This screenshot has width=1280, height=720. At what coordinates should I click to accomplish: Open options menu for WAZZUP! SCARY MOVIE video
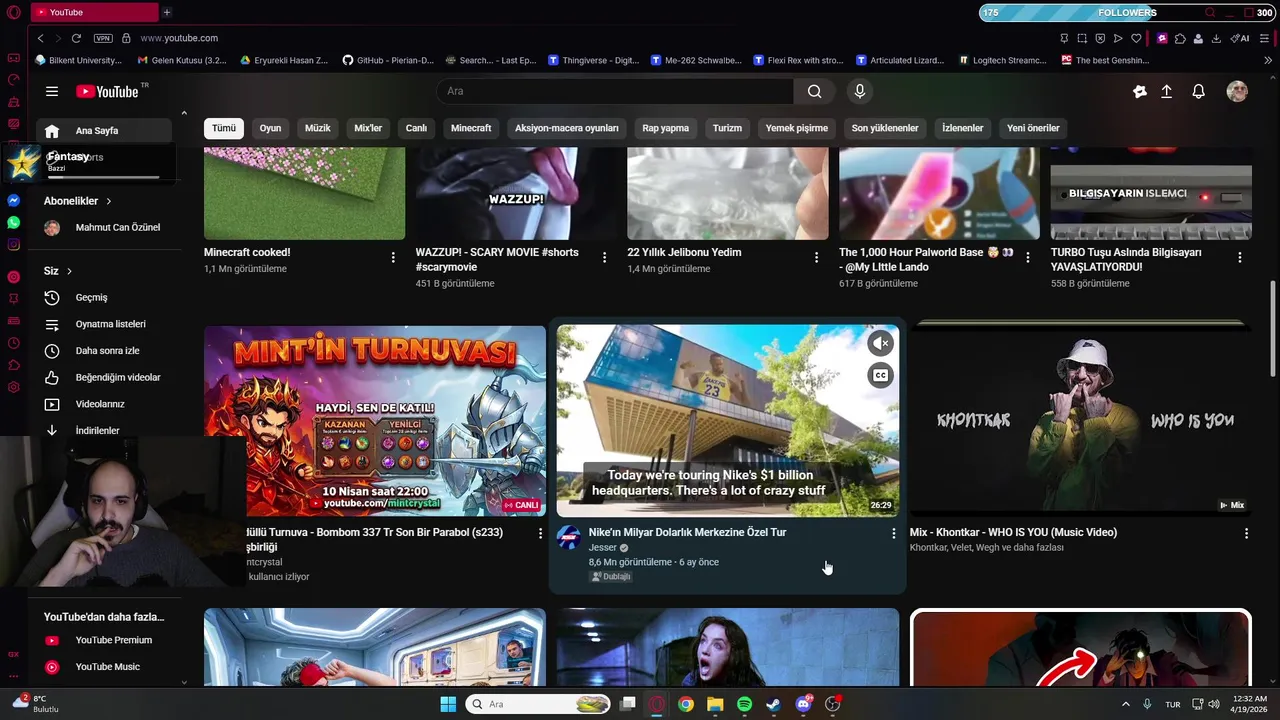(604, 258)
